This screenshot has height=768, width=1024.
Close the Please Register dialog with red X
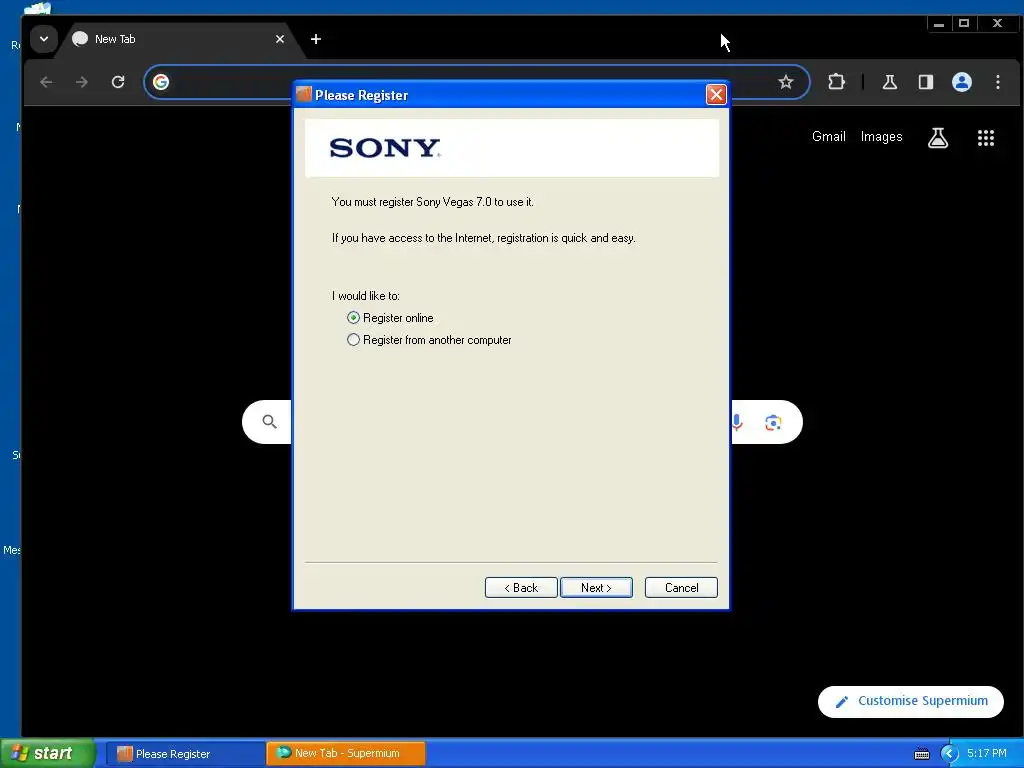[716, 95]
